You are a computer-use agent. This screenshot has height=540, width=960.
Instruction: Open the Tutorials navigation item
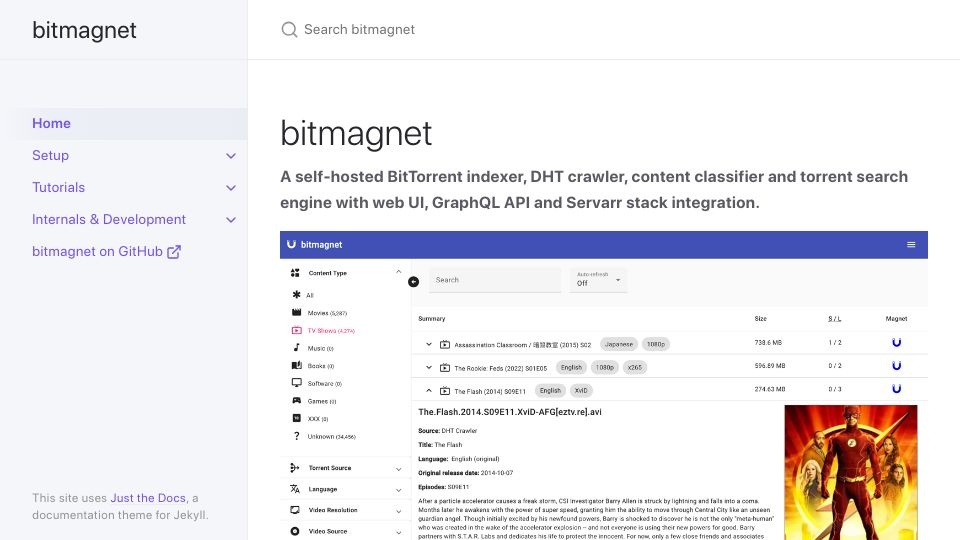pos(58,187)
